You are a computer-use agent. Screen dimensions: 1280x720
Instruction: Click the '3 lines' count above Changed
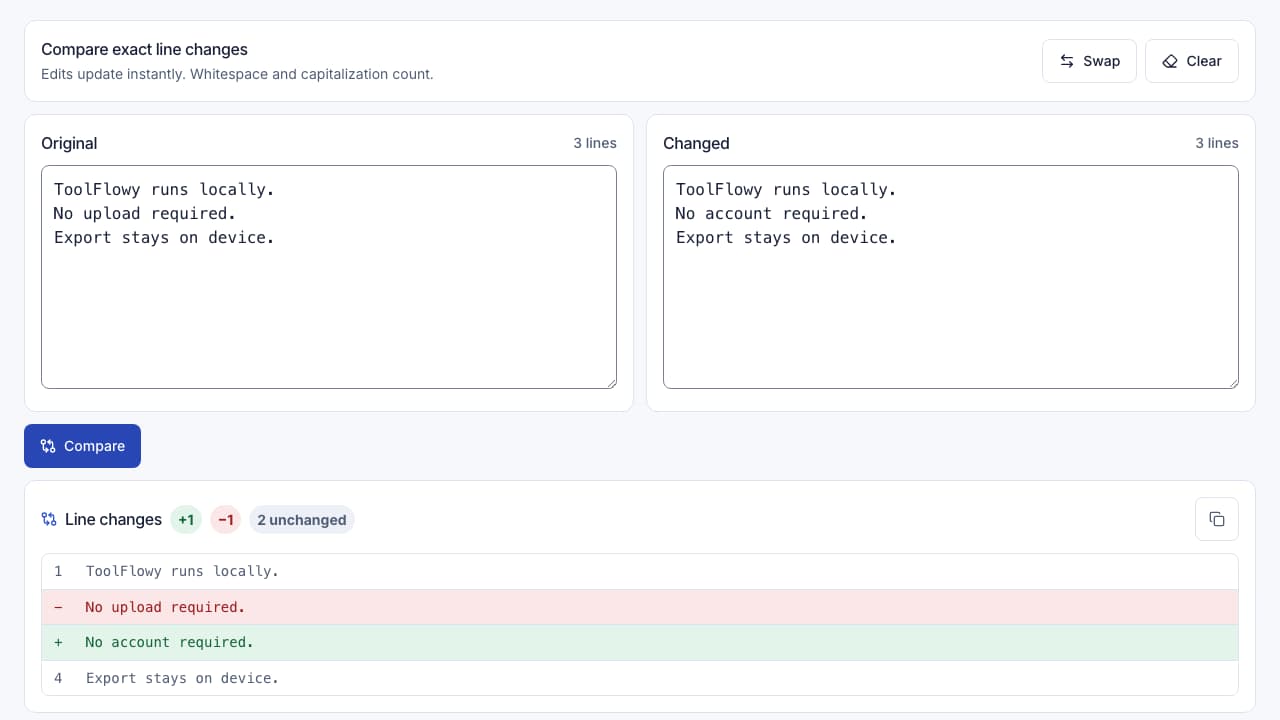1217,143
